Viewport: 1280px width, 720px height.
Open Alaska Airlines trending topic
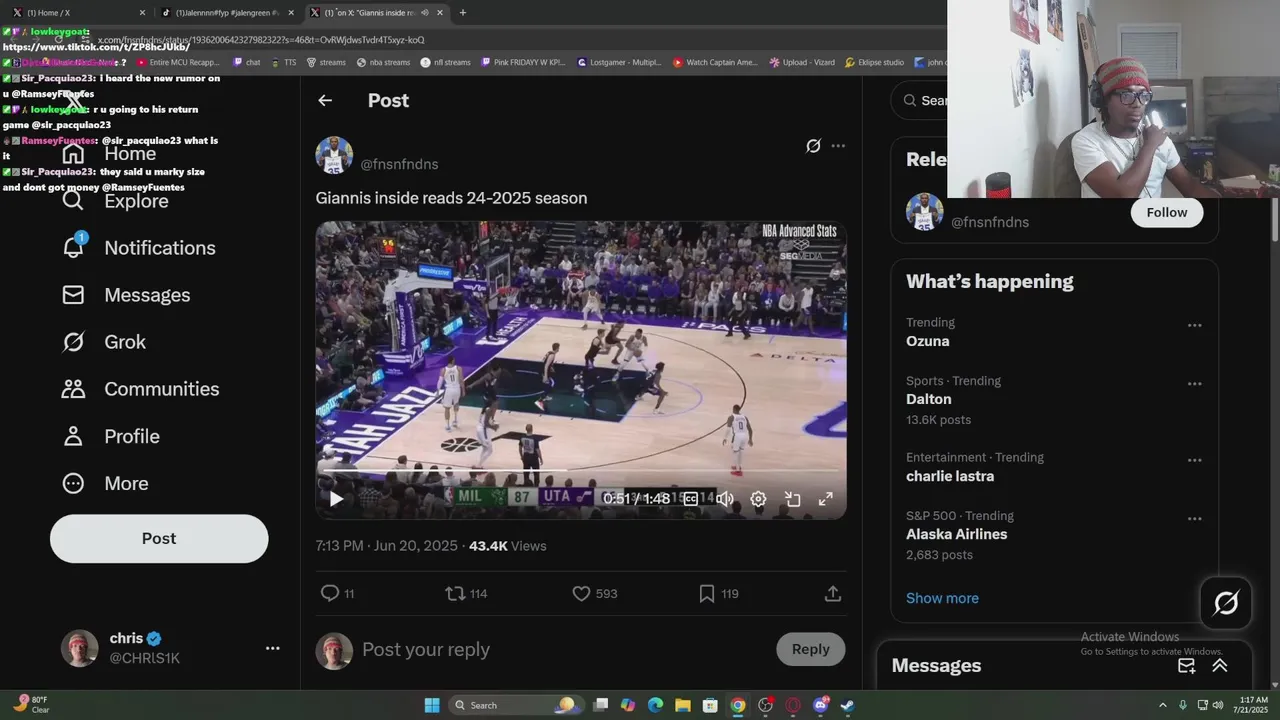pyautogui.click(x=957, y=534)
